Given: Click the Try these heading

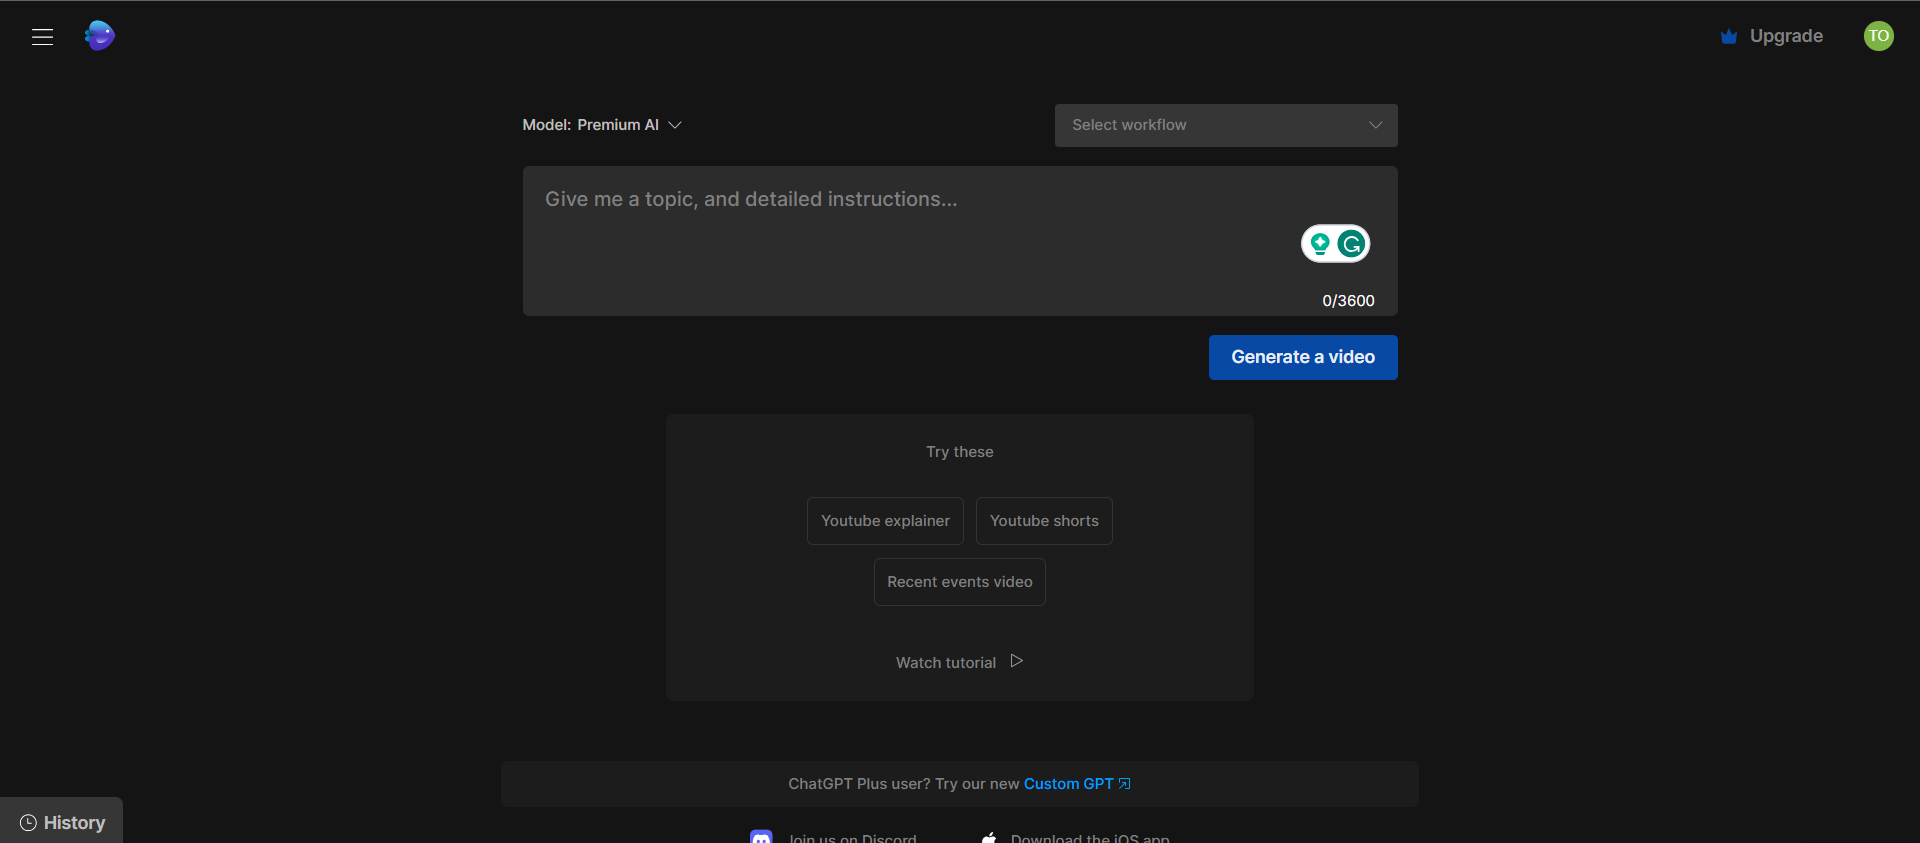Looking at the screenshot, I should point(960,452).
